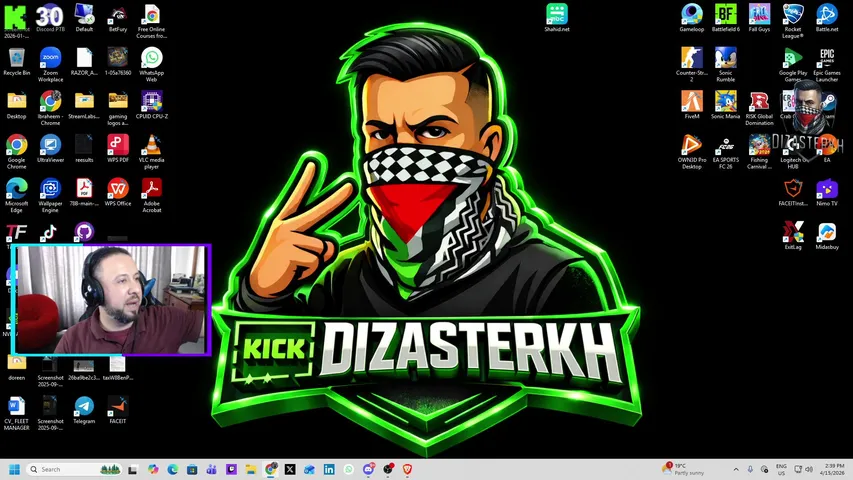
Task: Open WhatsApp Web desktop shortcut
Action: tap(151, 64)
